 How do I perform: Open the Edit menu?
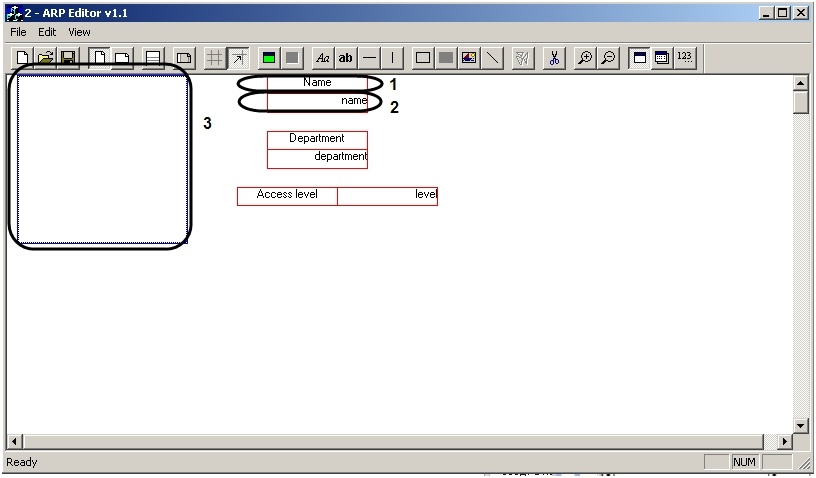tap(47, 32)
